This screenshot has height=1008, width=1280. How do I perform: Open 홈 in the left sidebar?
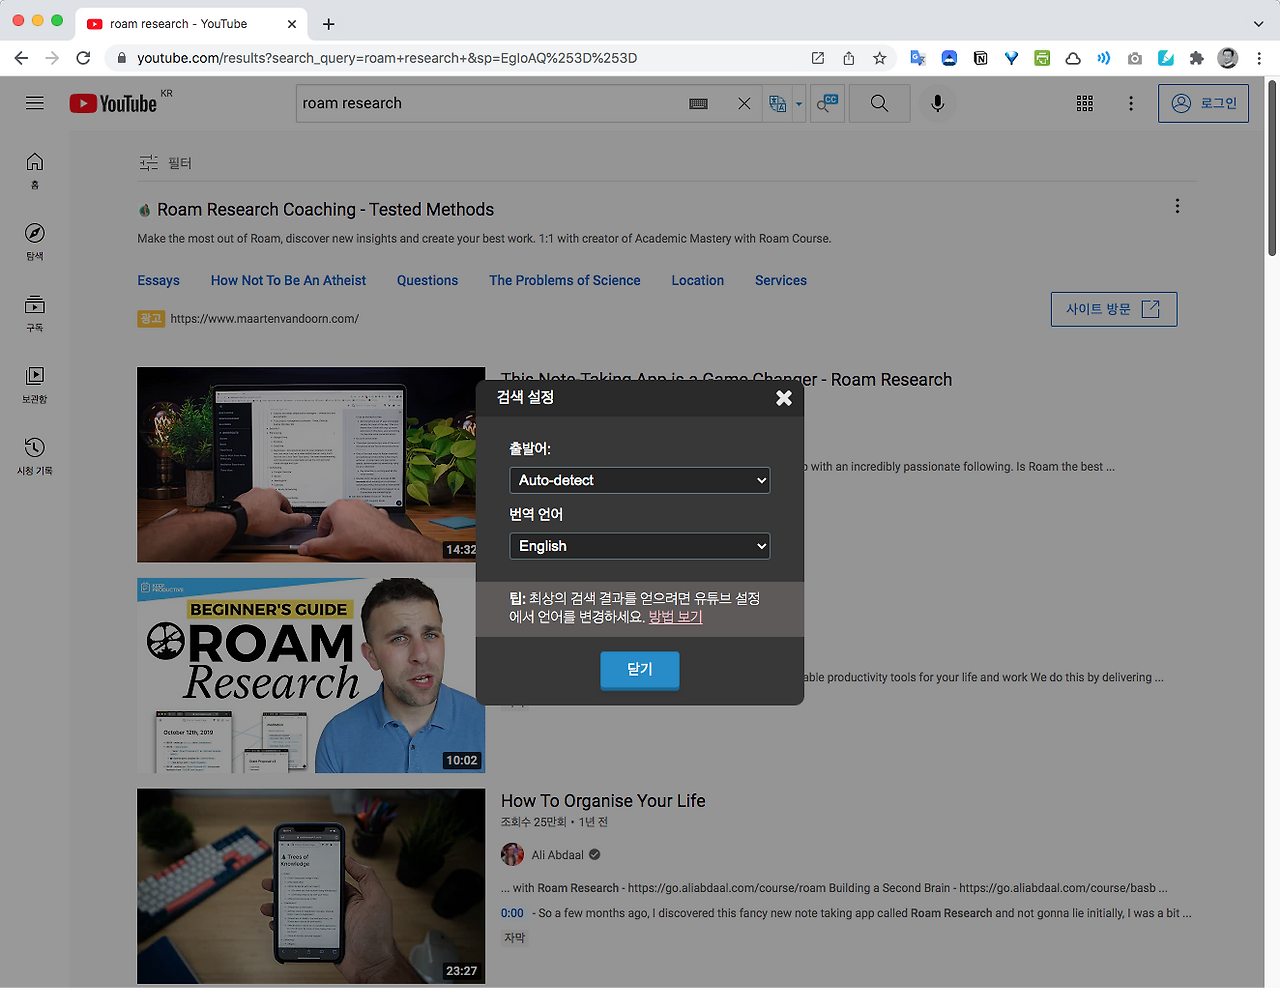click(x=35, y=170)
